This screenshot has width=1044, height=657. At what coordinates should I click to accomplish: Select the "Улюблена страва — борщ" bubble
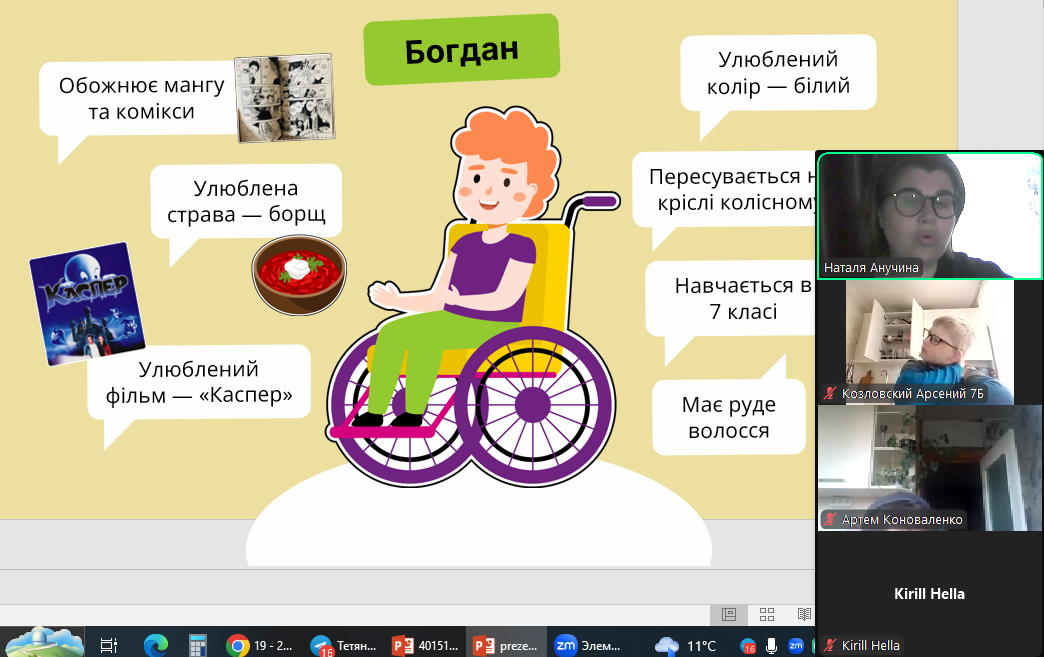click(x=246, y=201)
